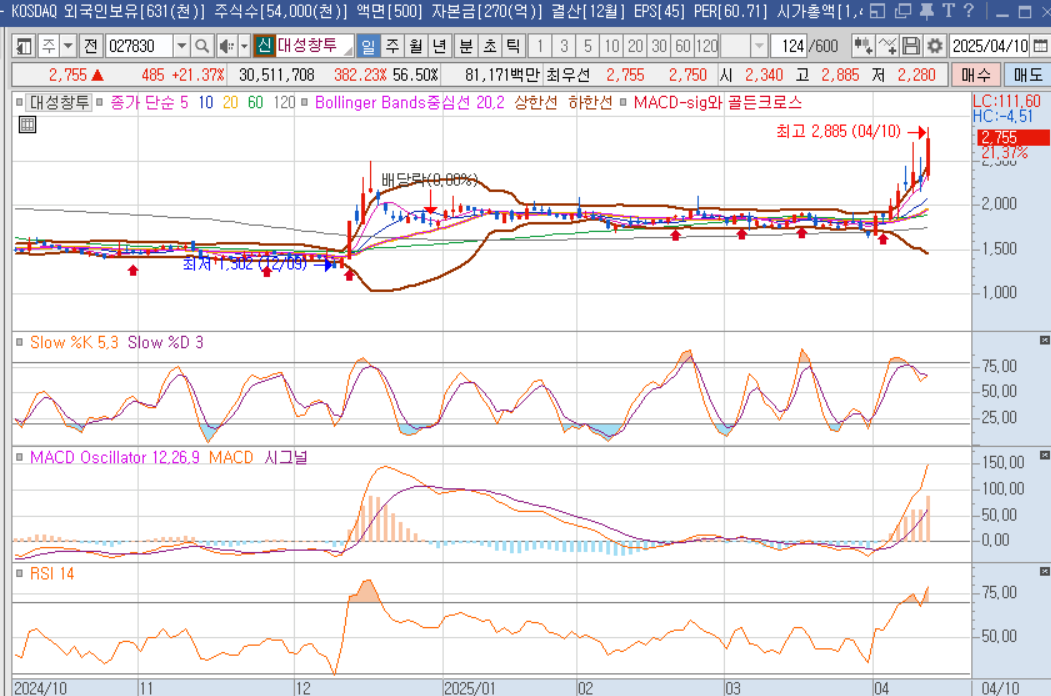Click the 30,511,708 volume value
This screenshot has height=696, width=1051.
(x=277, y=75)
